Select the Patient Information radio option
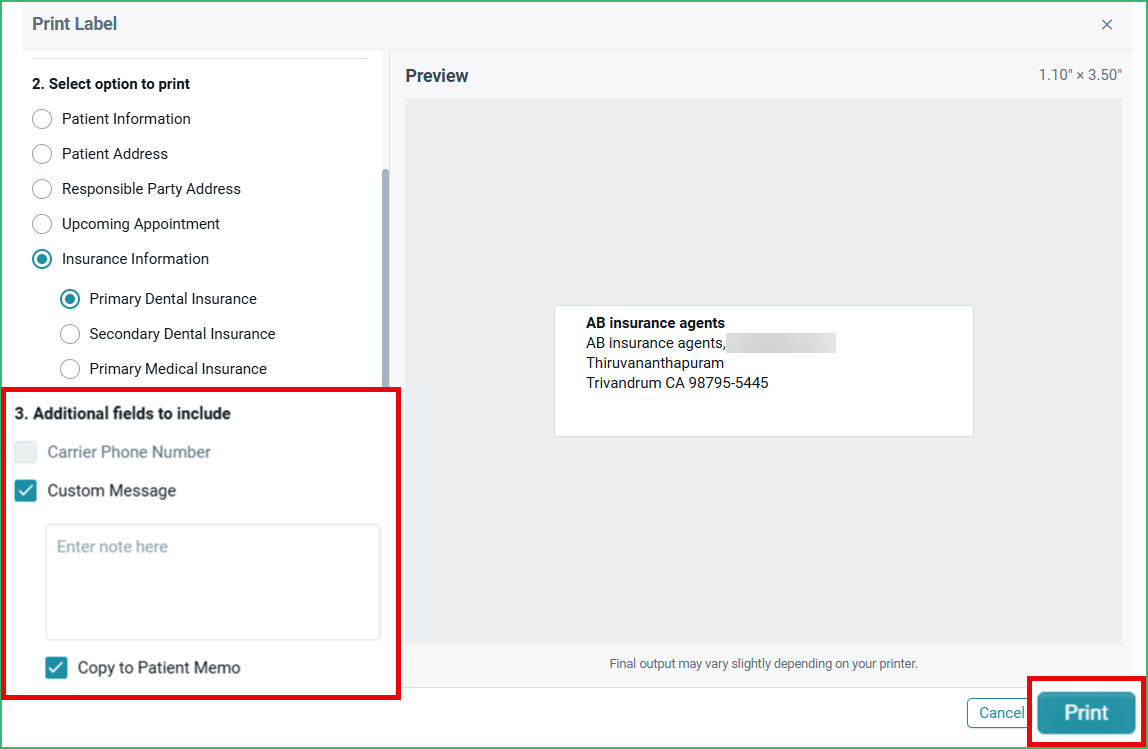The width and height of the screenshot is (1148, 749). [x=42, y=119]
